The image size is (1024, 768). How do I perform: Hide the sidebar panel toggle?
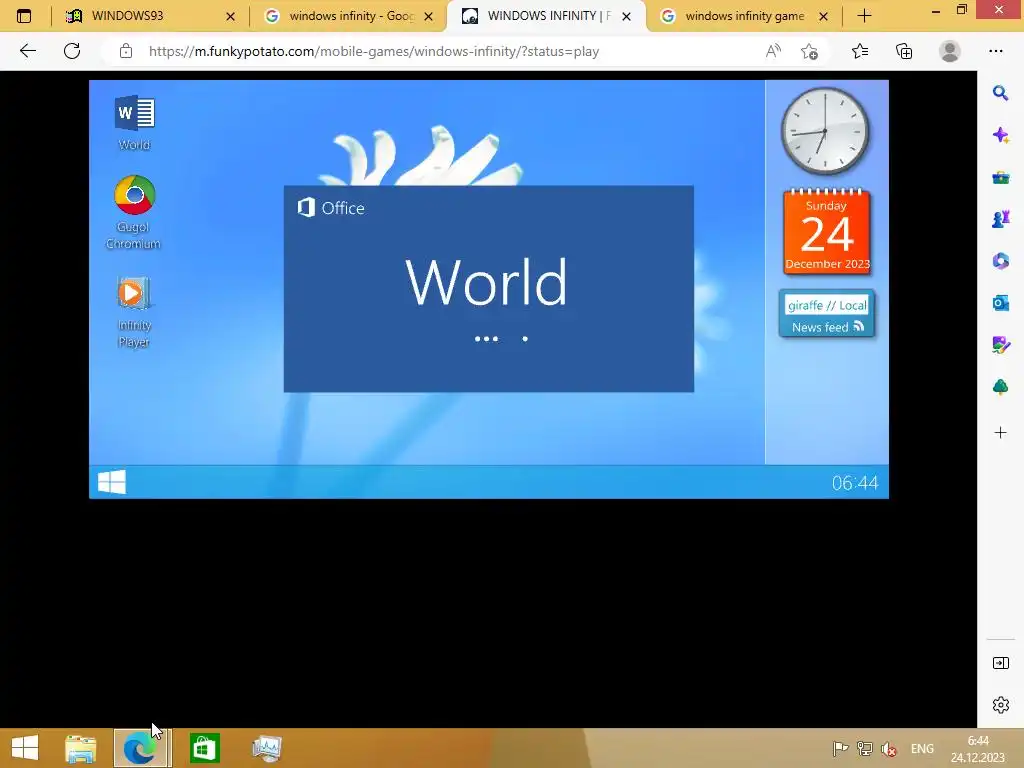tap(1000, 663)
